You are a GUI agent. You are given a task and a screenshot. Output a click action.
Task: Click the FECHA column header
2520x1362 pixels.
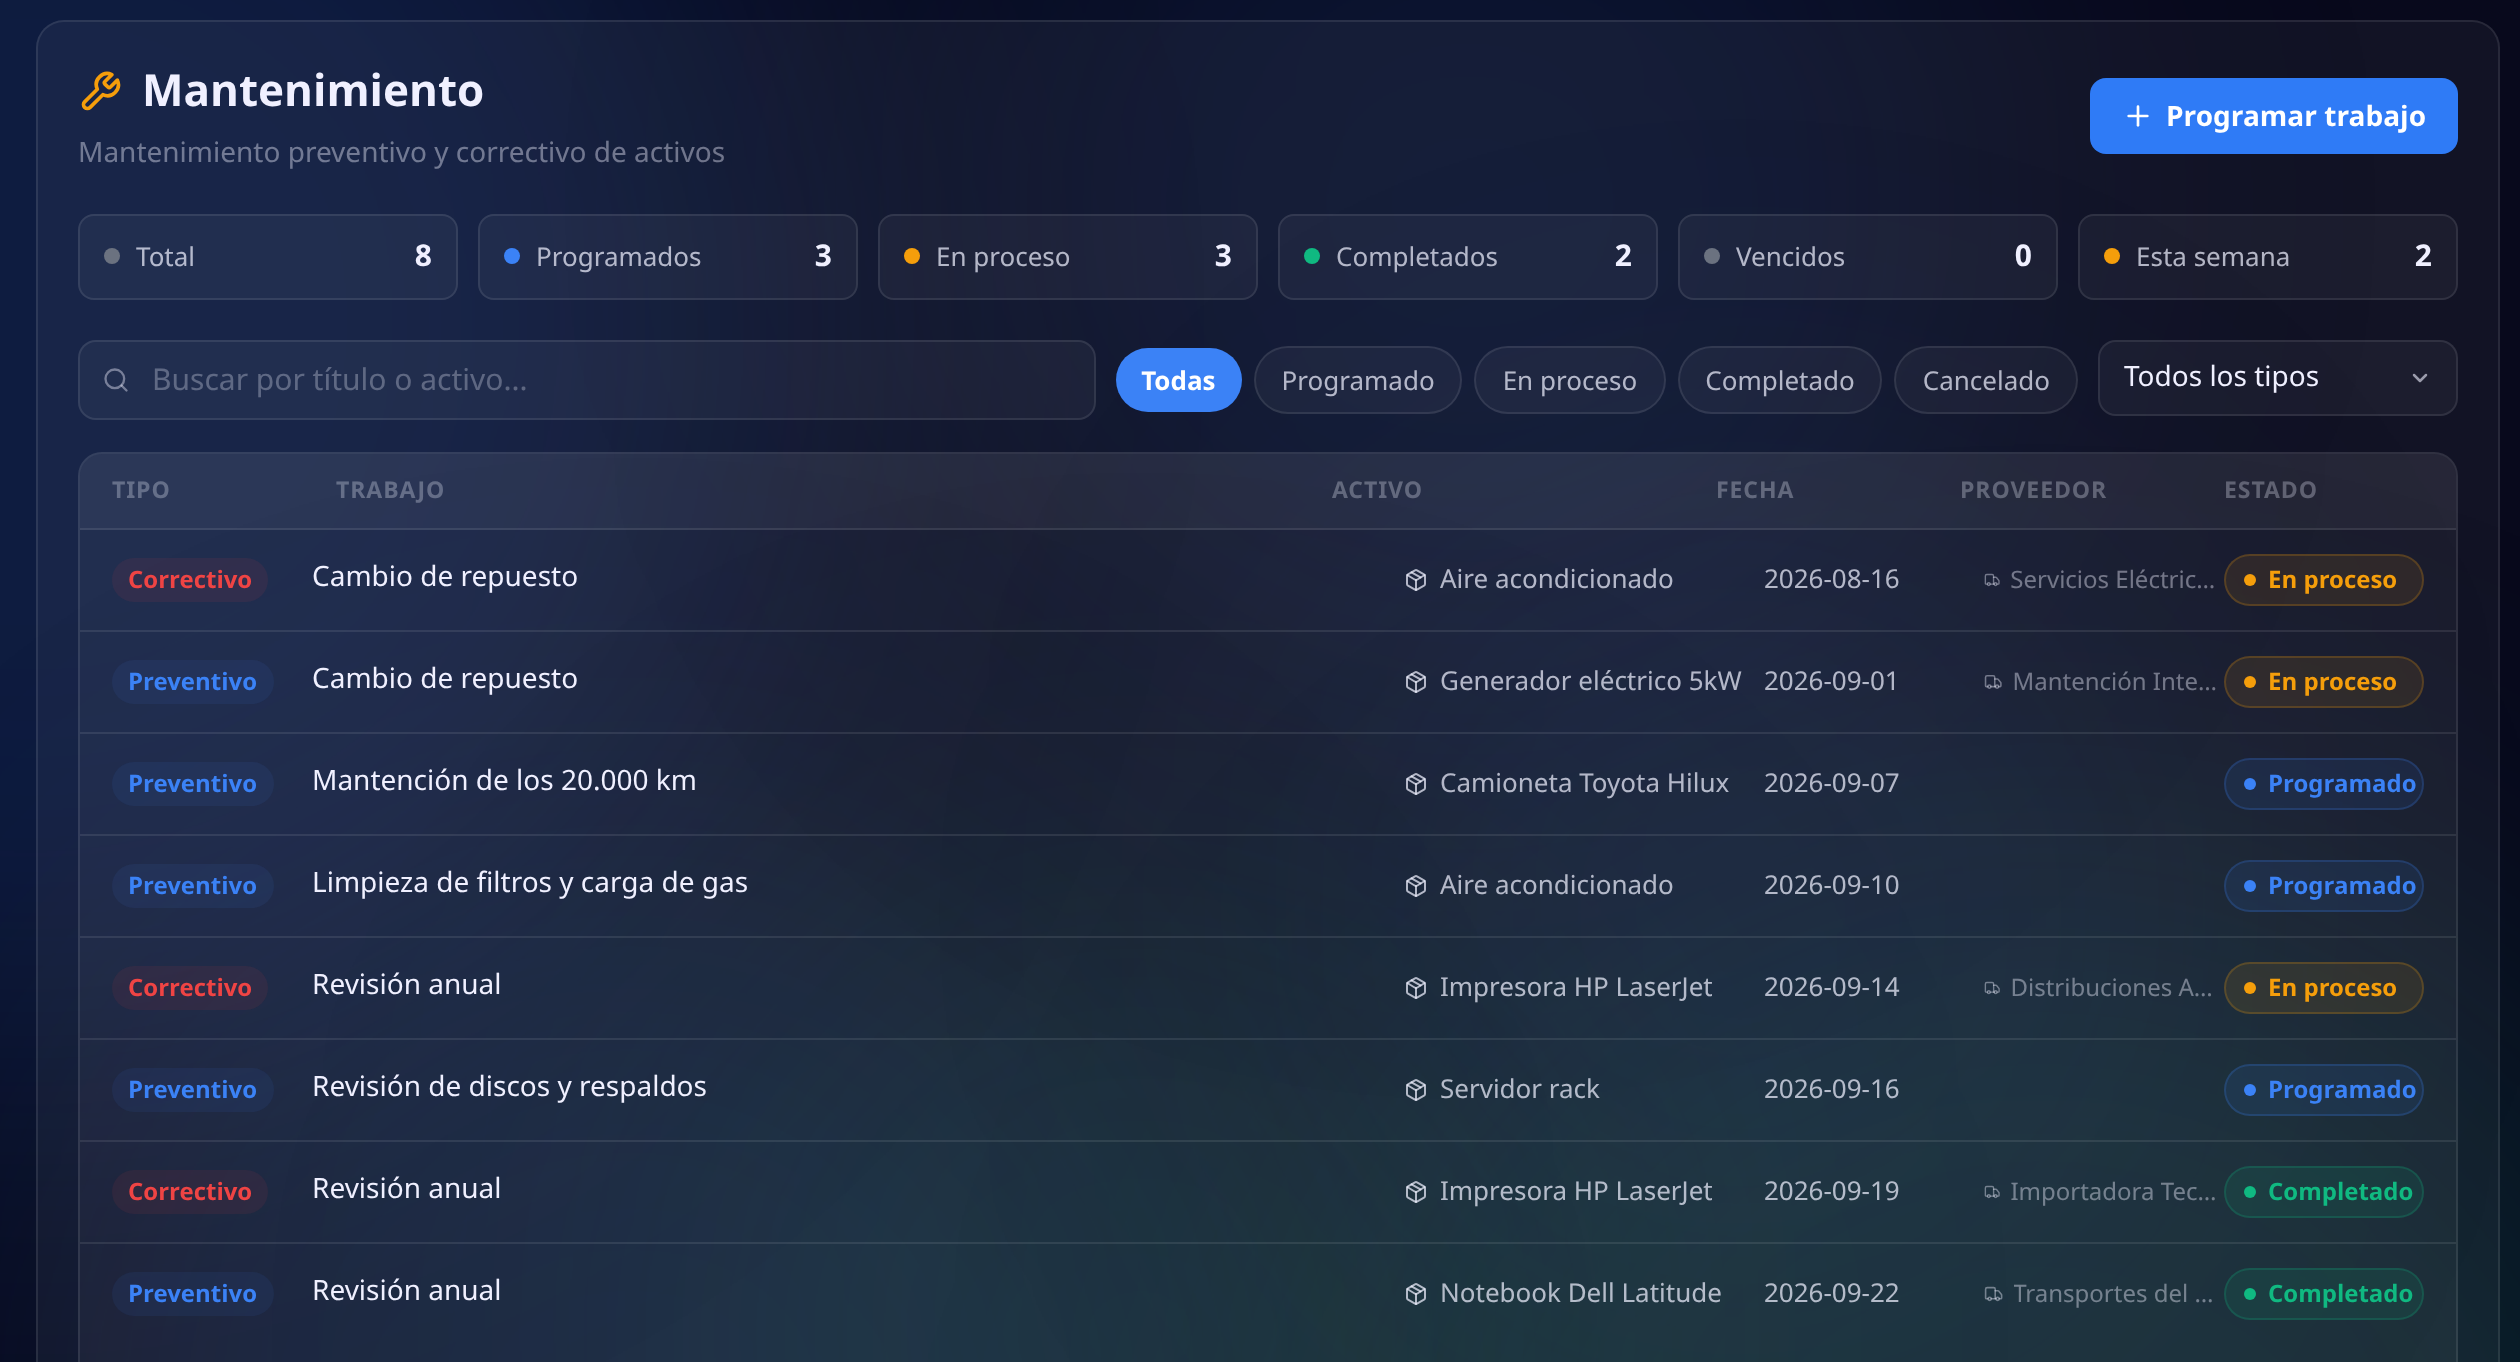point(1755,490)
